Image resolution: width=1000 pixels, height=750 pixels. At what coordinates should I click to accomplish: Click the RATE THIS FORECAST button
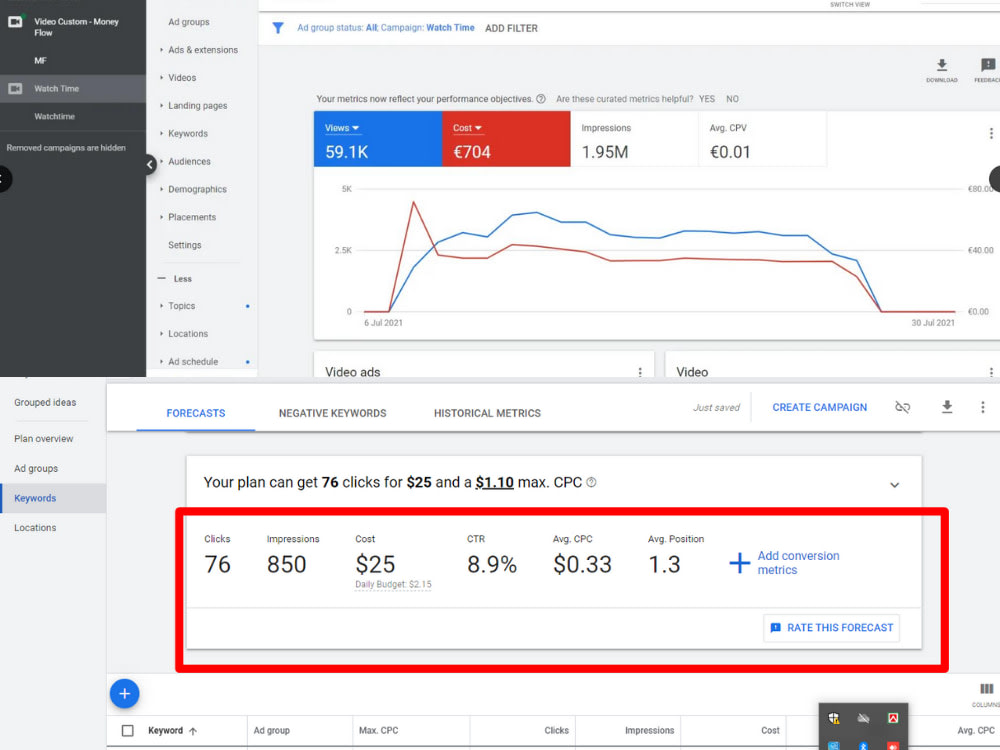831,628
